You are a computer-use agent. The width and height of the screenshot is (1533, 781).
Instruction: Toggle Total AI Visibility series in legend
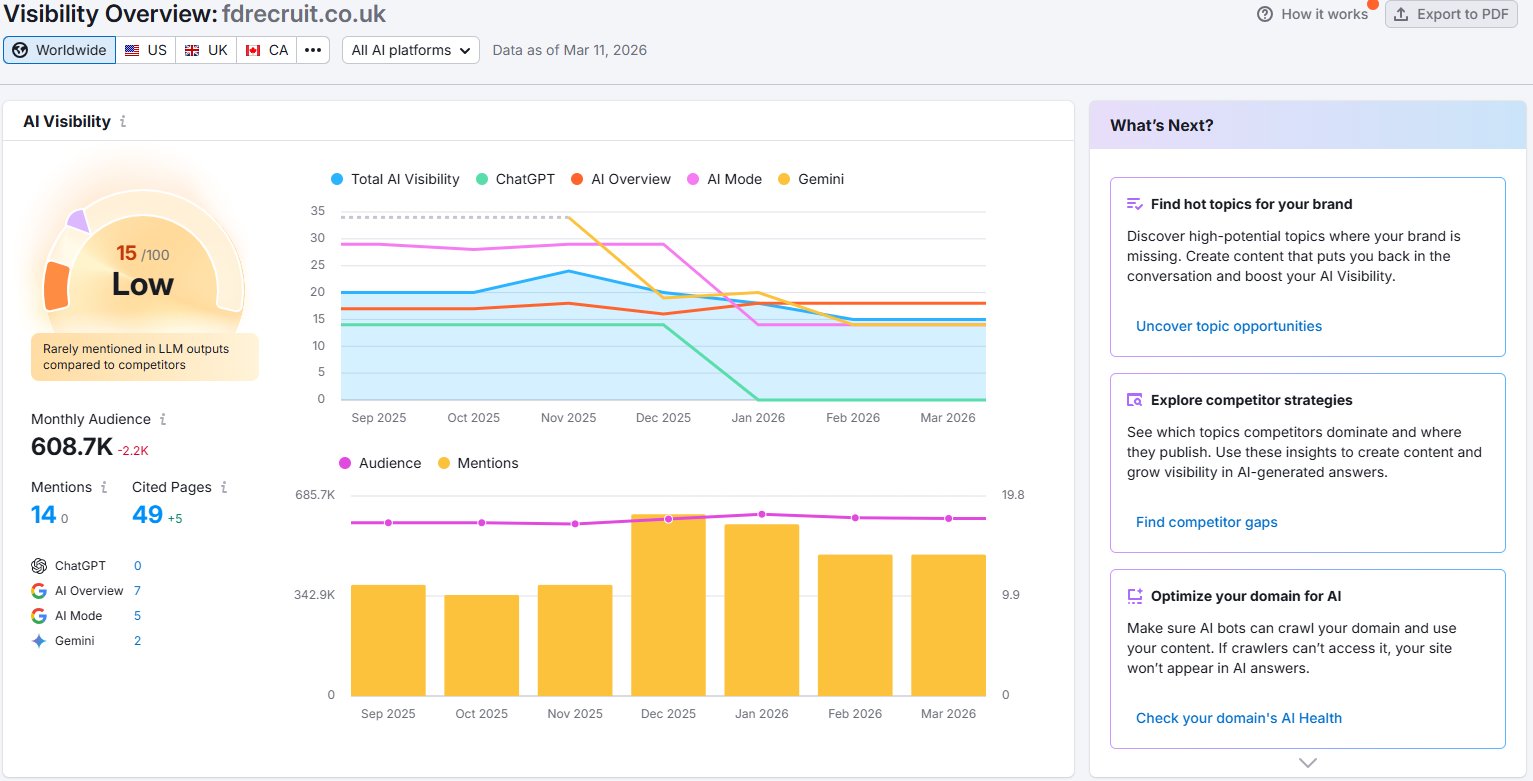[395, 179]
